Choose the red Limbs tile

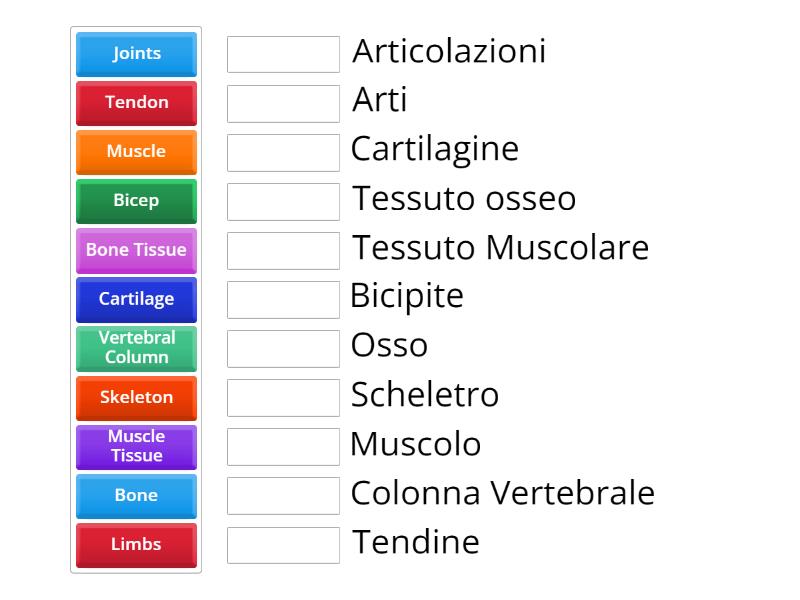coord(136,544)
